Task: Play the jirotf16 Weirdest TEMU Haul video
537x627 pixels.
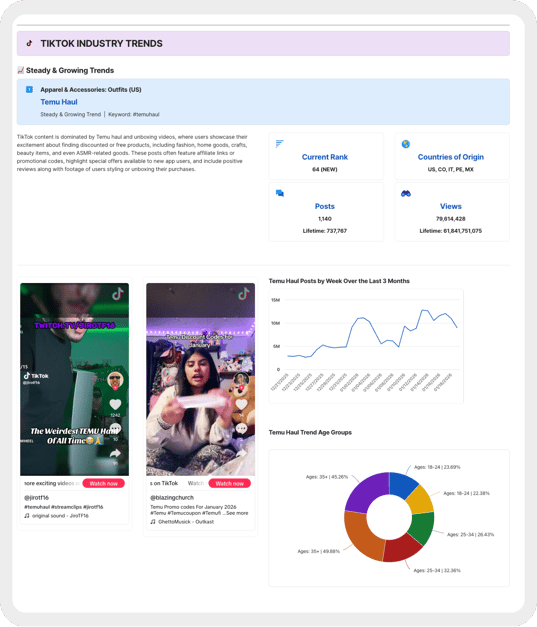Action: pos(74,379)
